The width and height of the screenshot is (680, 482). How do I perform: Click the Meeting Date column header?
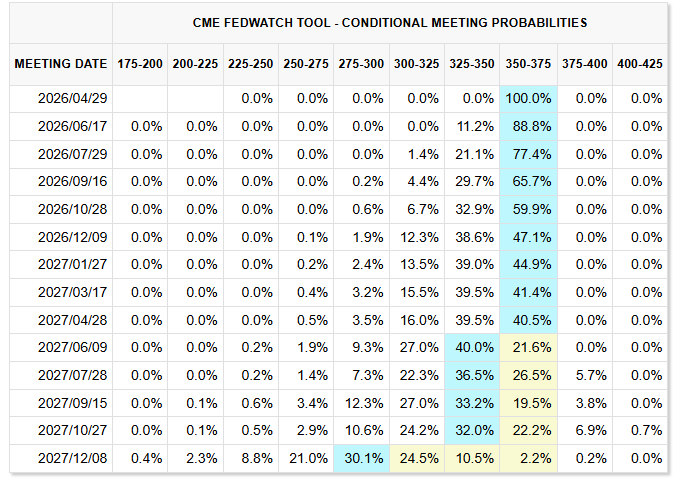(61, 64)
